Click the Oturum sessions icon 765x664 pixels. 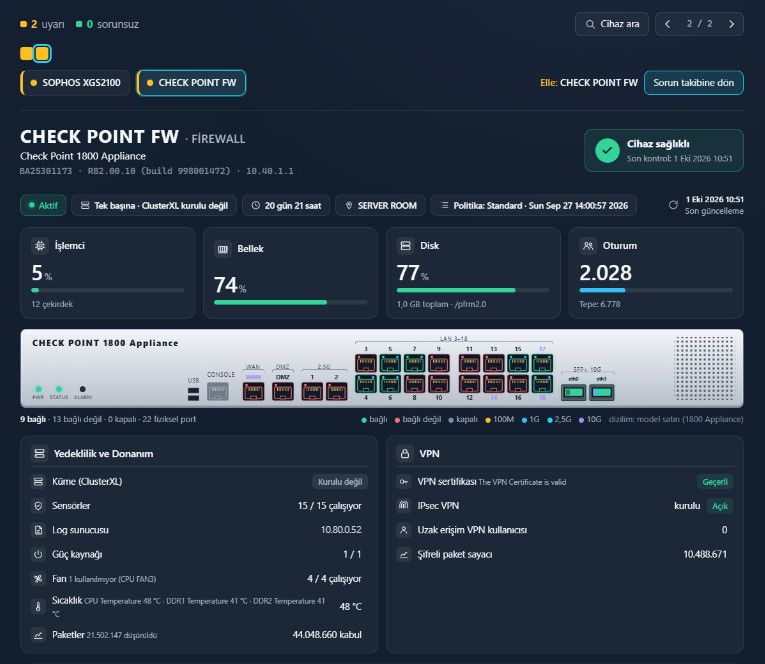click(588, 245)
